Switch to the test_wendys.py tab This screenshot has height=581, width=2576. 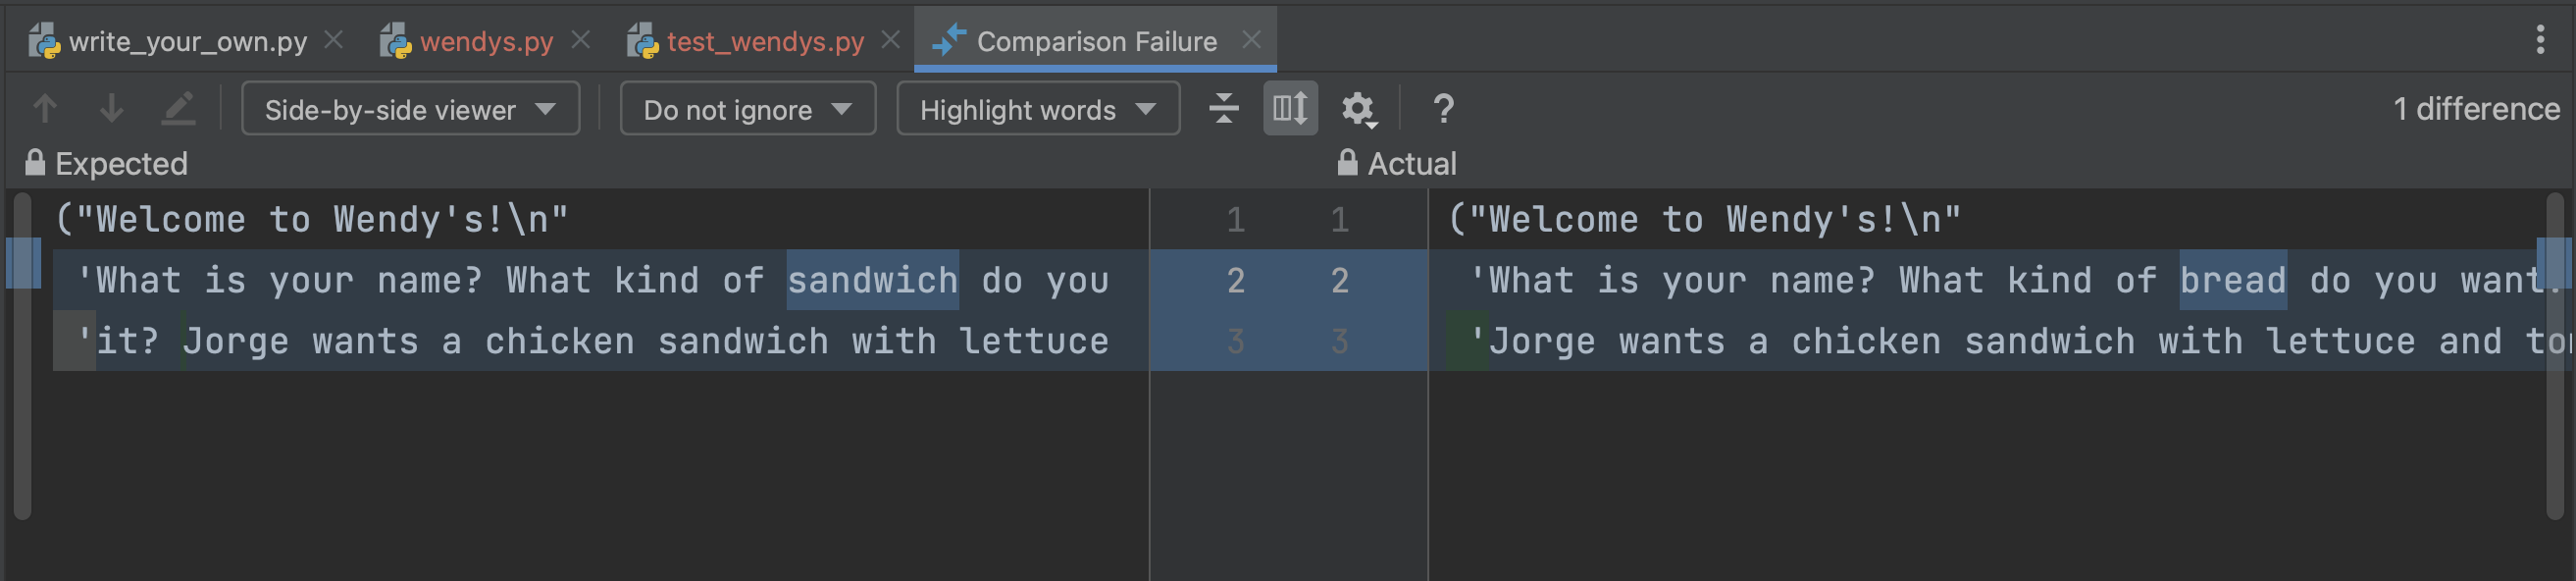coord(765,43)
